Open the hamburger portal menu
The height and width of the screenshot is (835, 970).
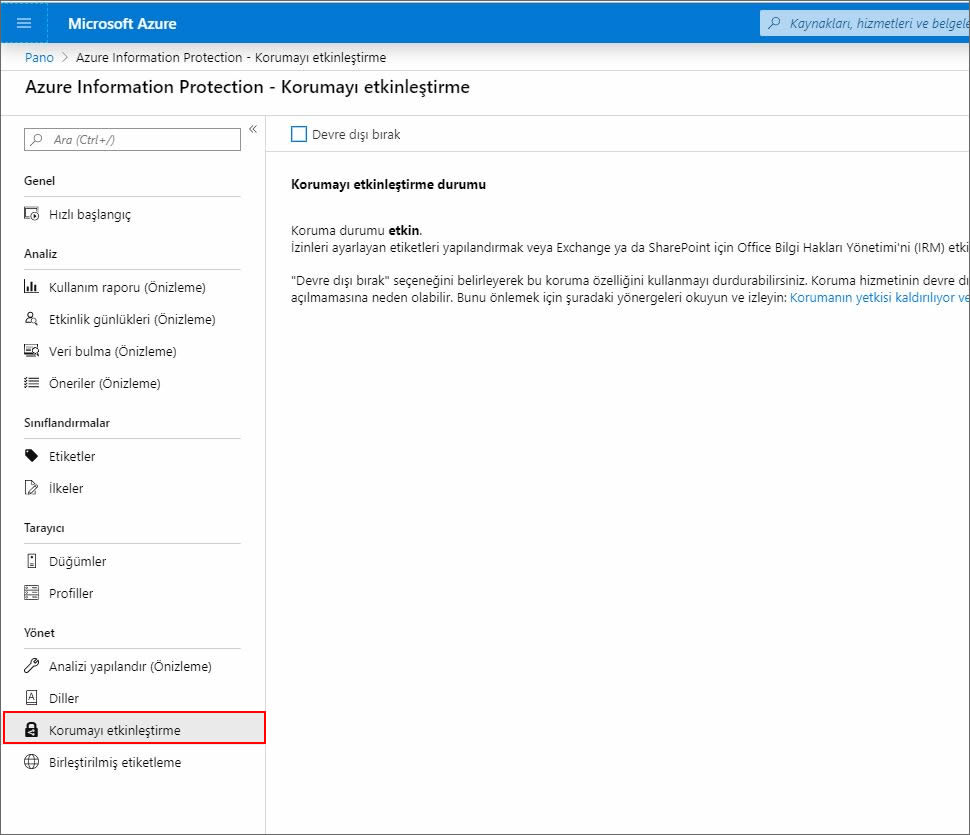[x=24, y=23]
